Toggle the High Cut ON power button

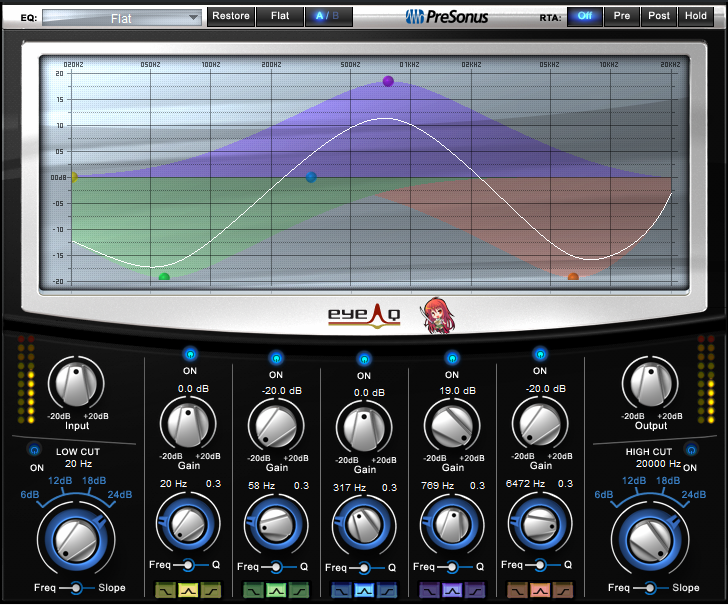691,449
